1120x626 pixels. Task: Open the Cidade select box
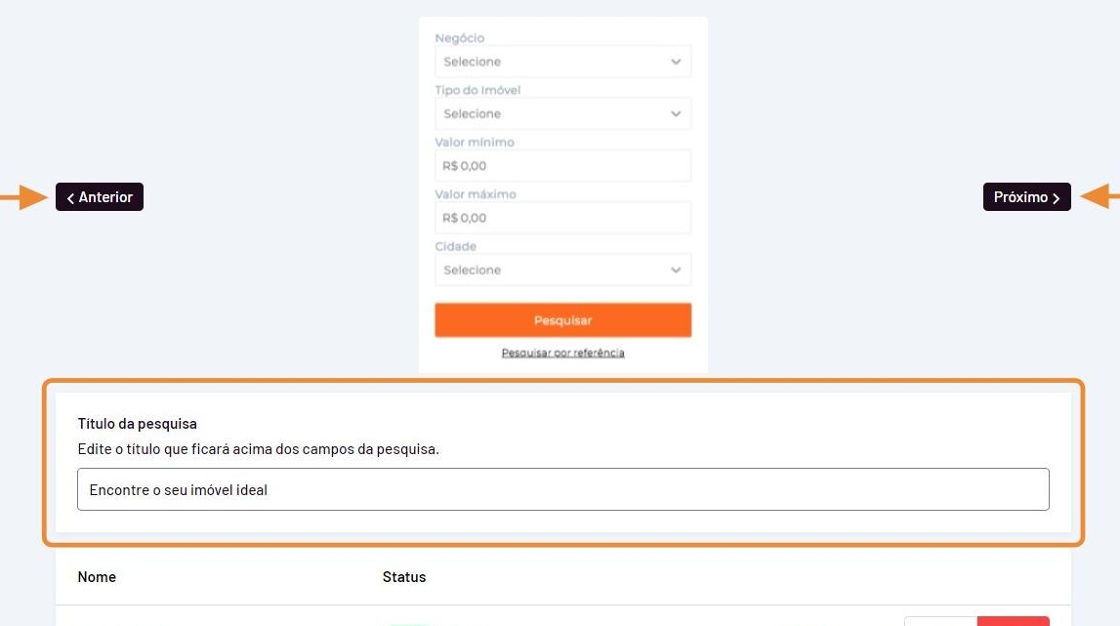click(562, 270)
